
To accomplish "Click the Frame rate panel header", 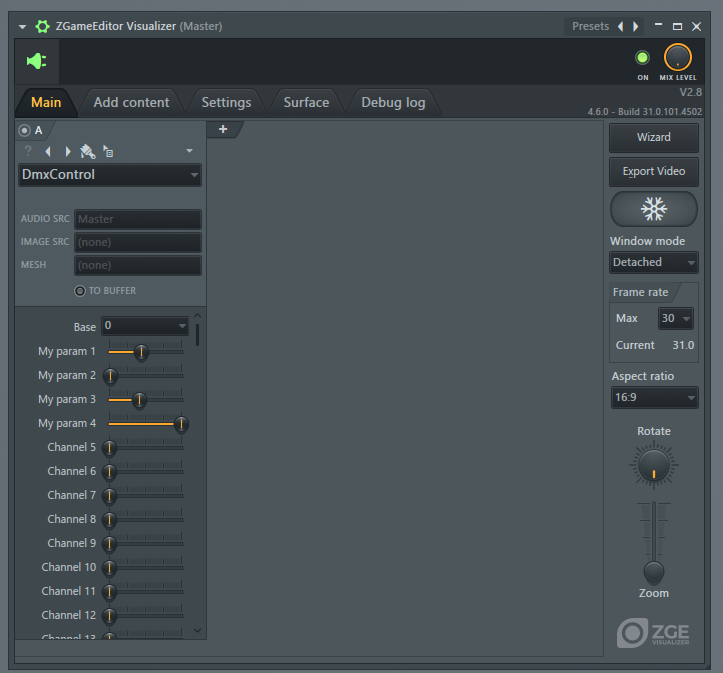I will [x=640, y=292].
